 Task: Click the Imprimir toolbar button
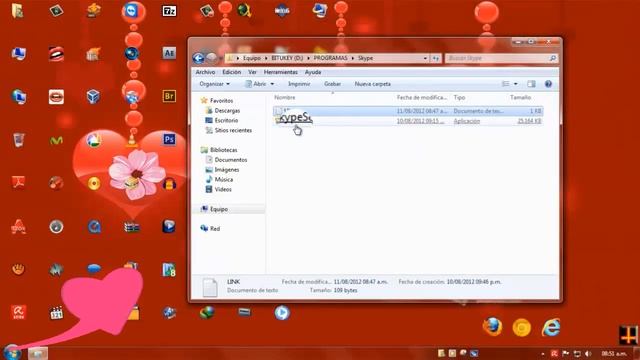click(x=299, y=84)
